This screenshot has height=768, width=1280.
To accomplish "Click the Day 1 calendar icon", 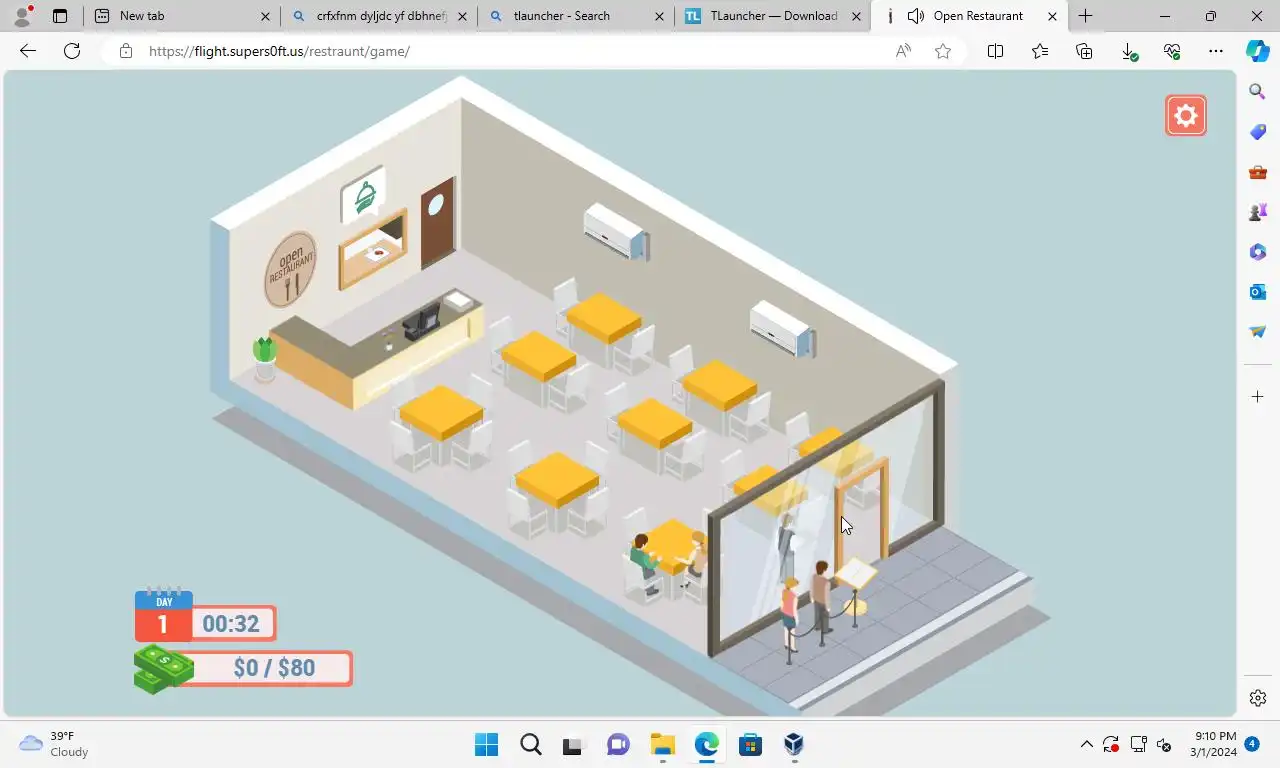I will pyautogui.click(x=163, y=614).
